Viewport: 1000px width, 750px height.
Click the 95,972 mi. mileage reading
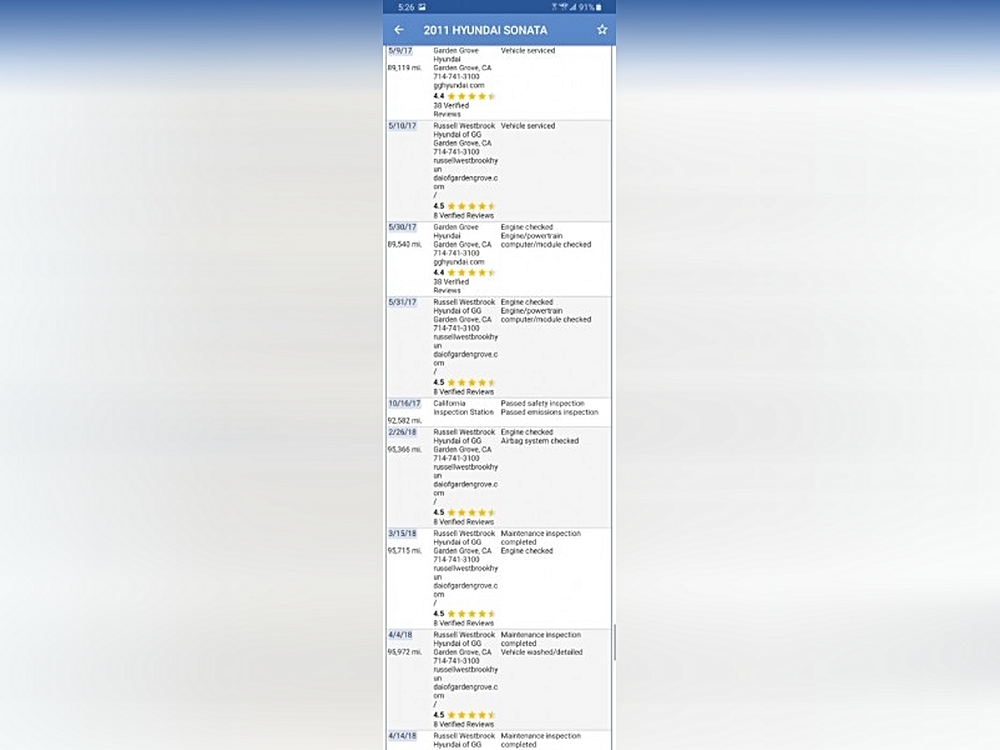(x=404, y=652)
